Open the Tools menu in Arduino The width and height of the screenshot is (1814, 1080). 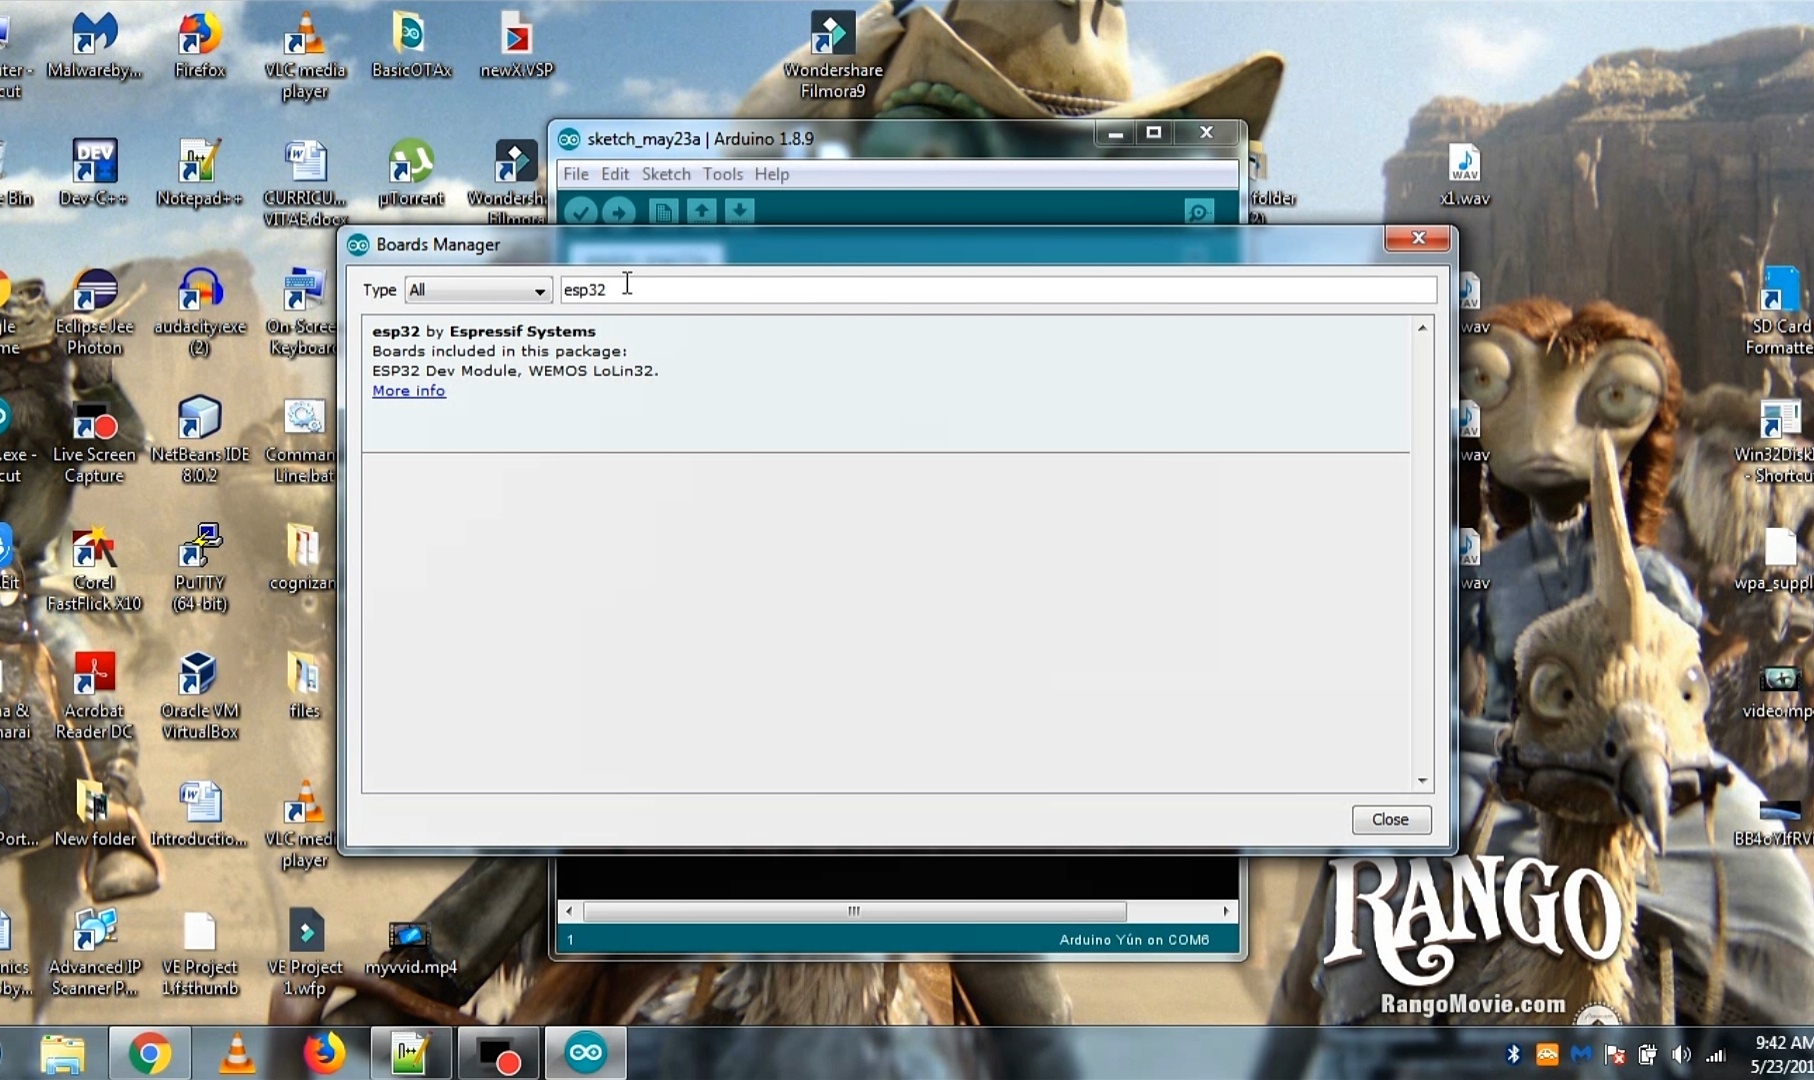[722, 174]
